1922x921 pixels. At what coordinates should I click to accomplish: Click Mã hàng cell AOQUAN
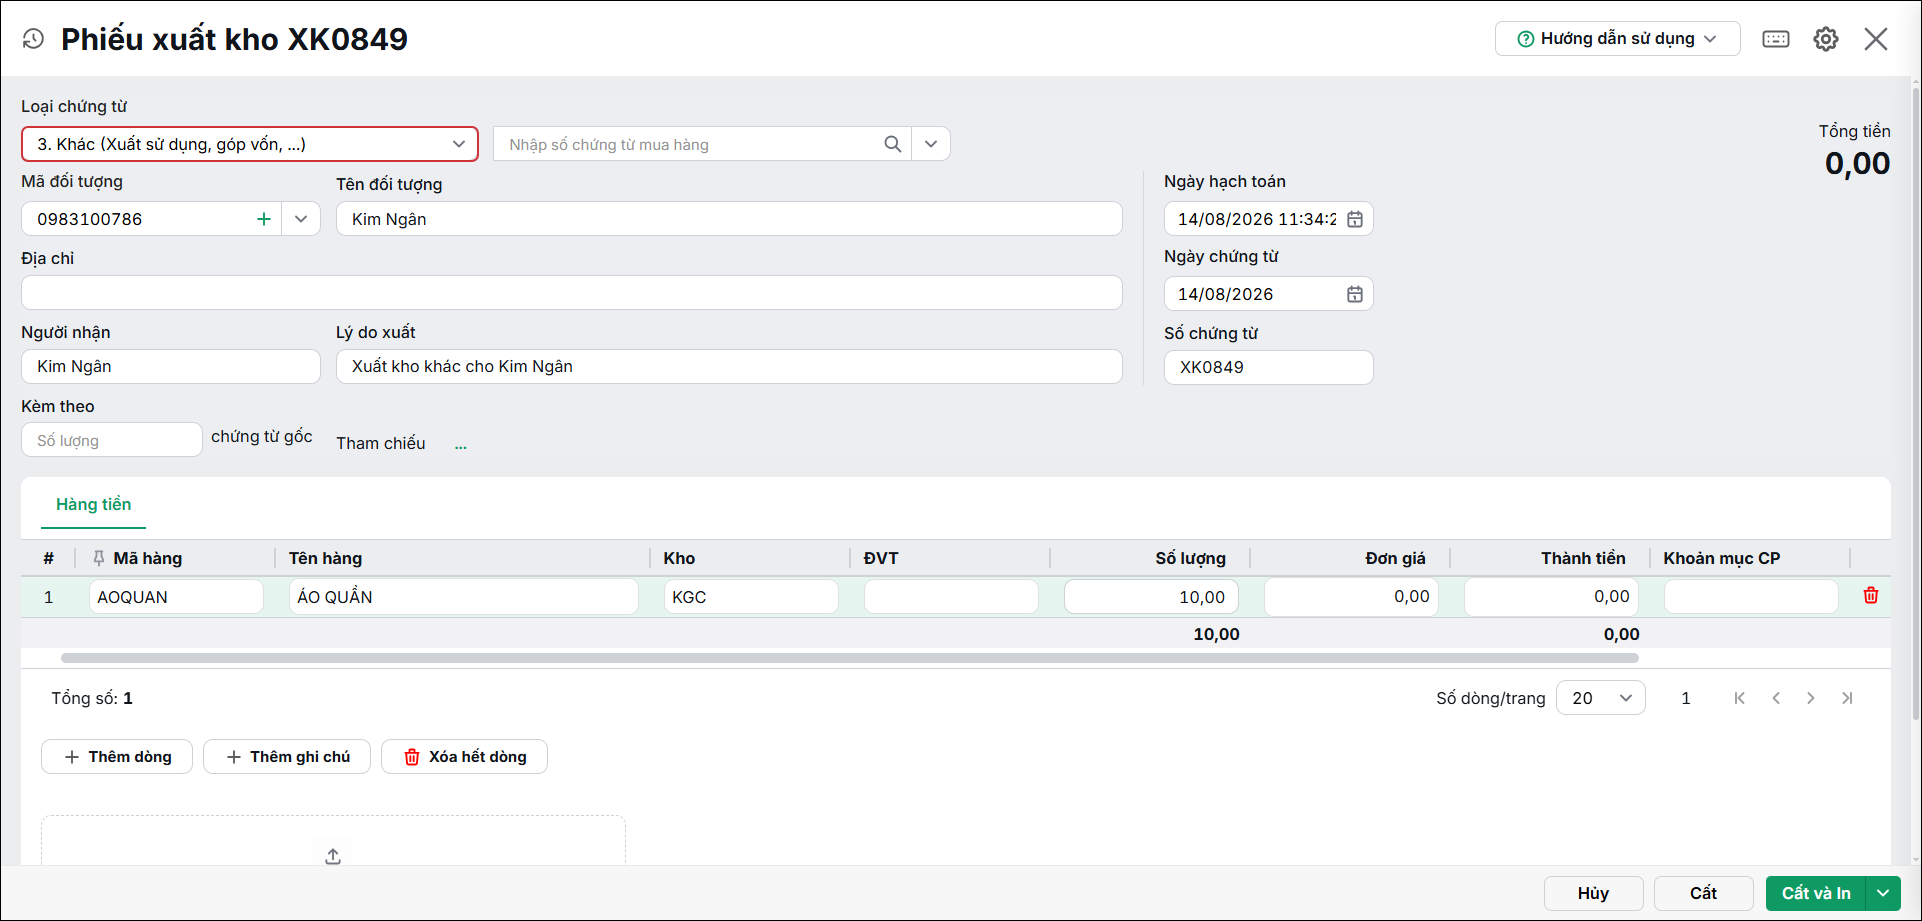[x=176, y=597]
